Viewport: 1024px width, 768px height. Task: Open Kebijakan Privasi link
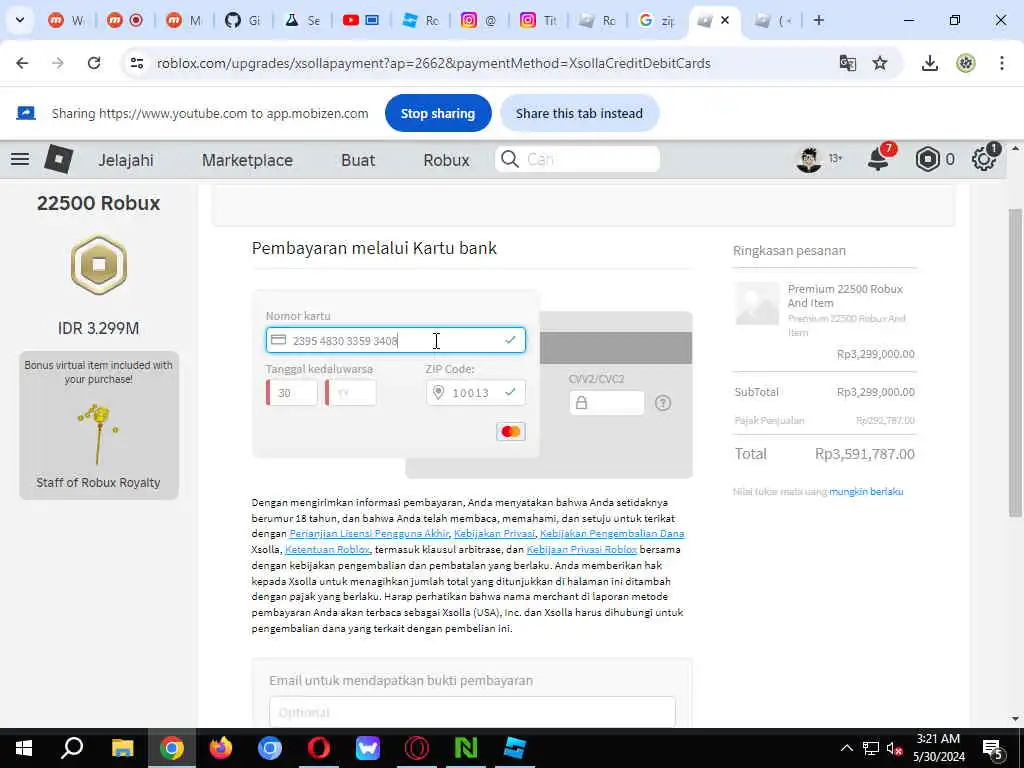point(494,534)
